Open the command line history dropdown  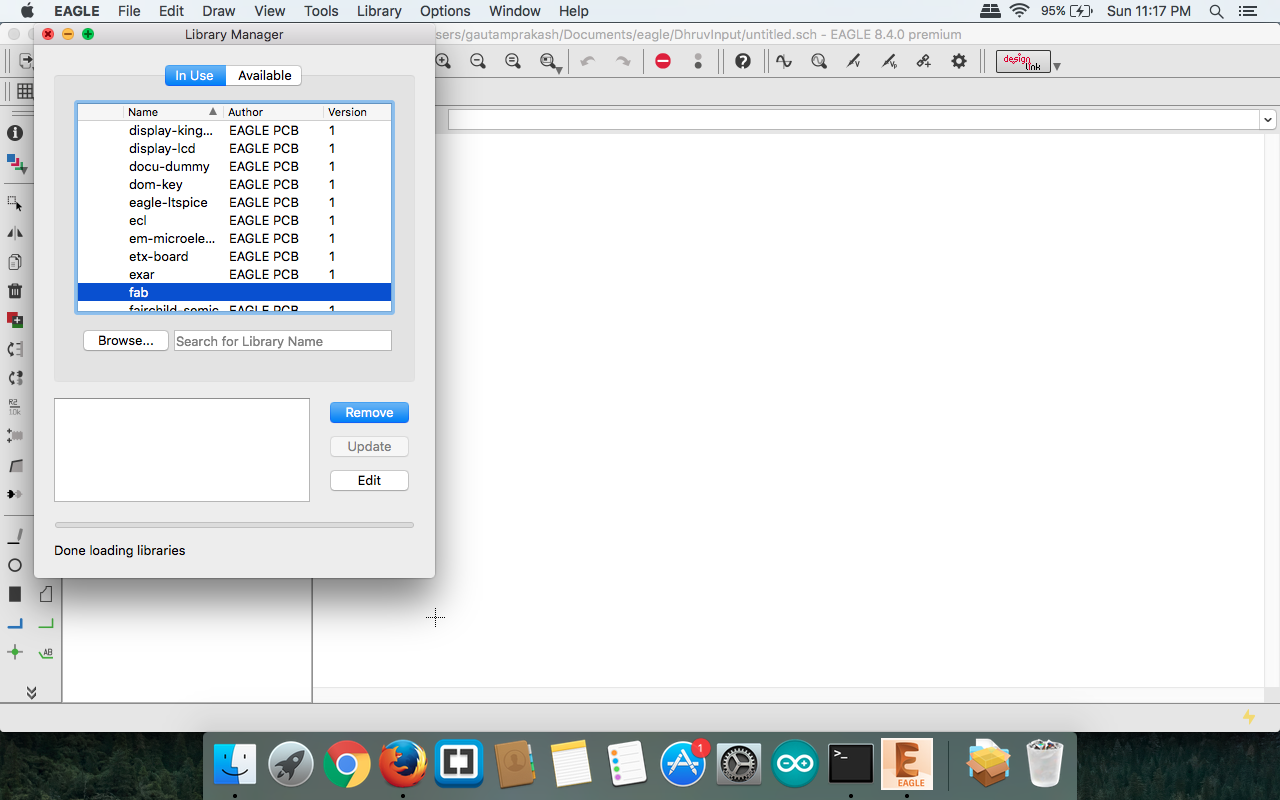click(x=1268, y=120)
